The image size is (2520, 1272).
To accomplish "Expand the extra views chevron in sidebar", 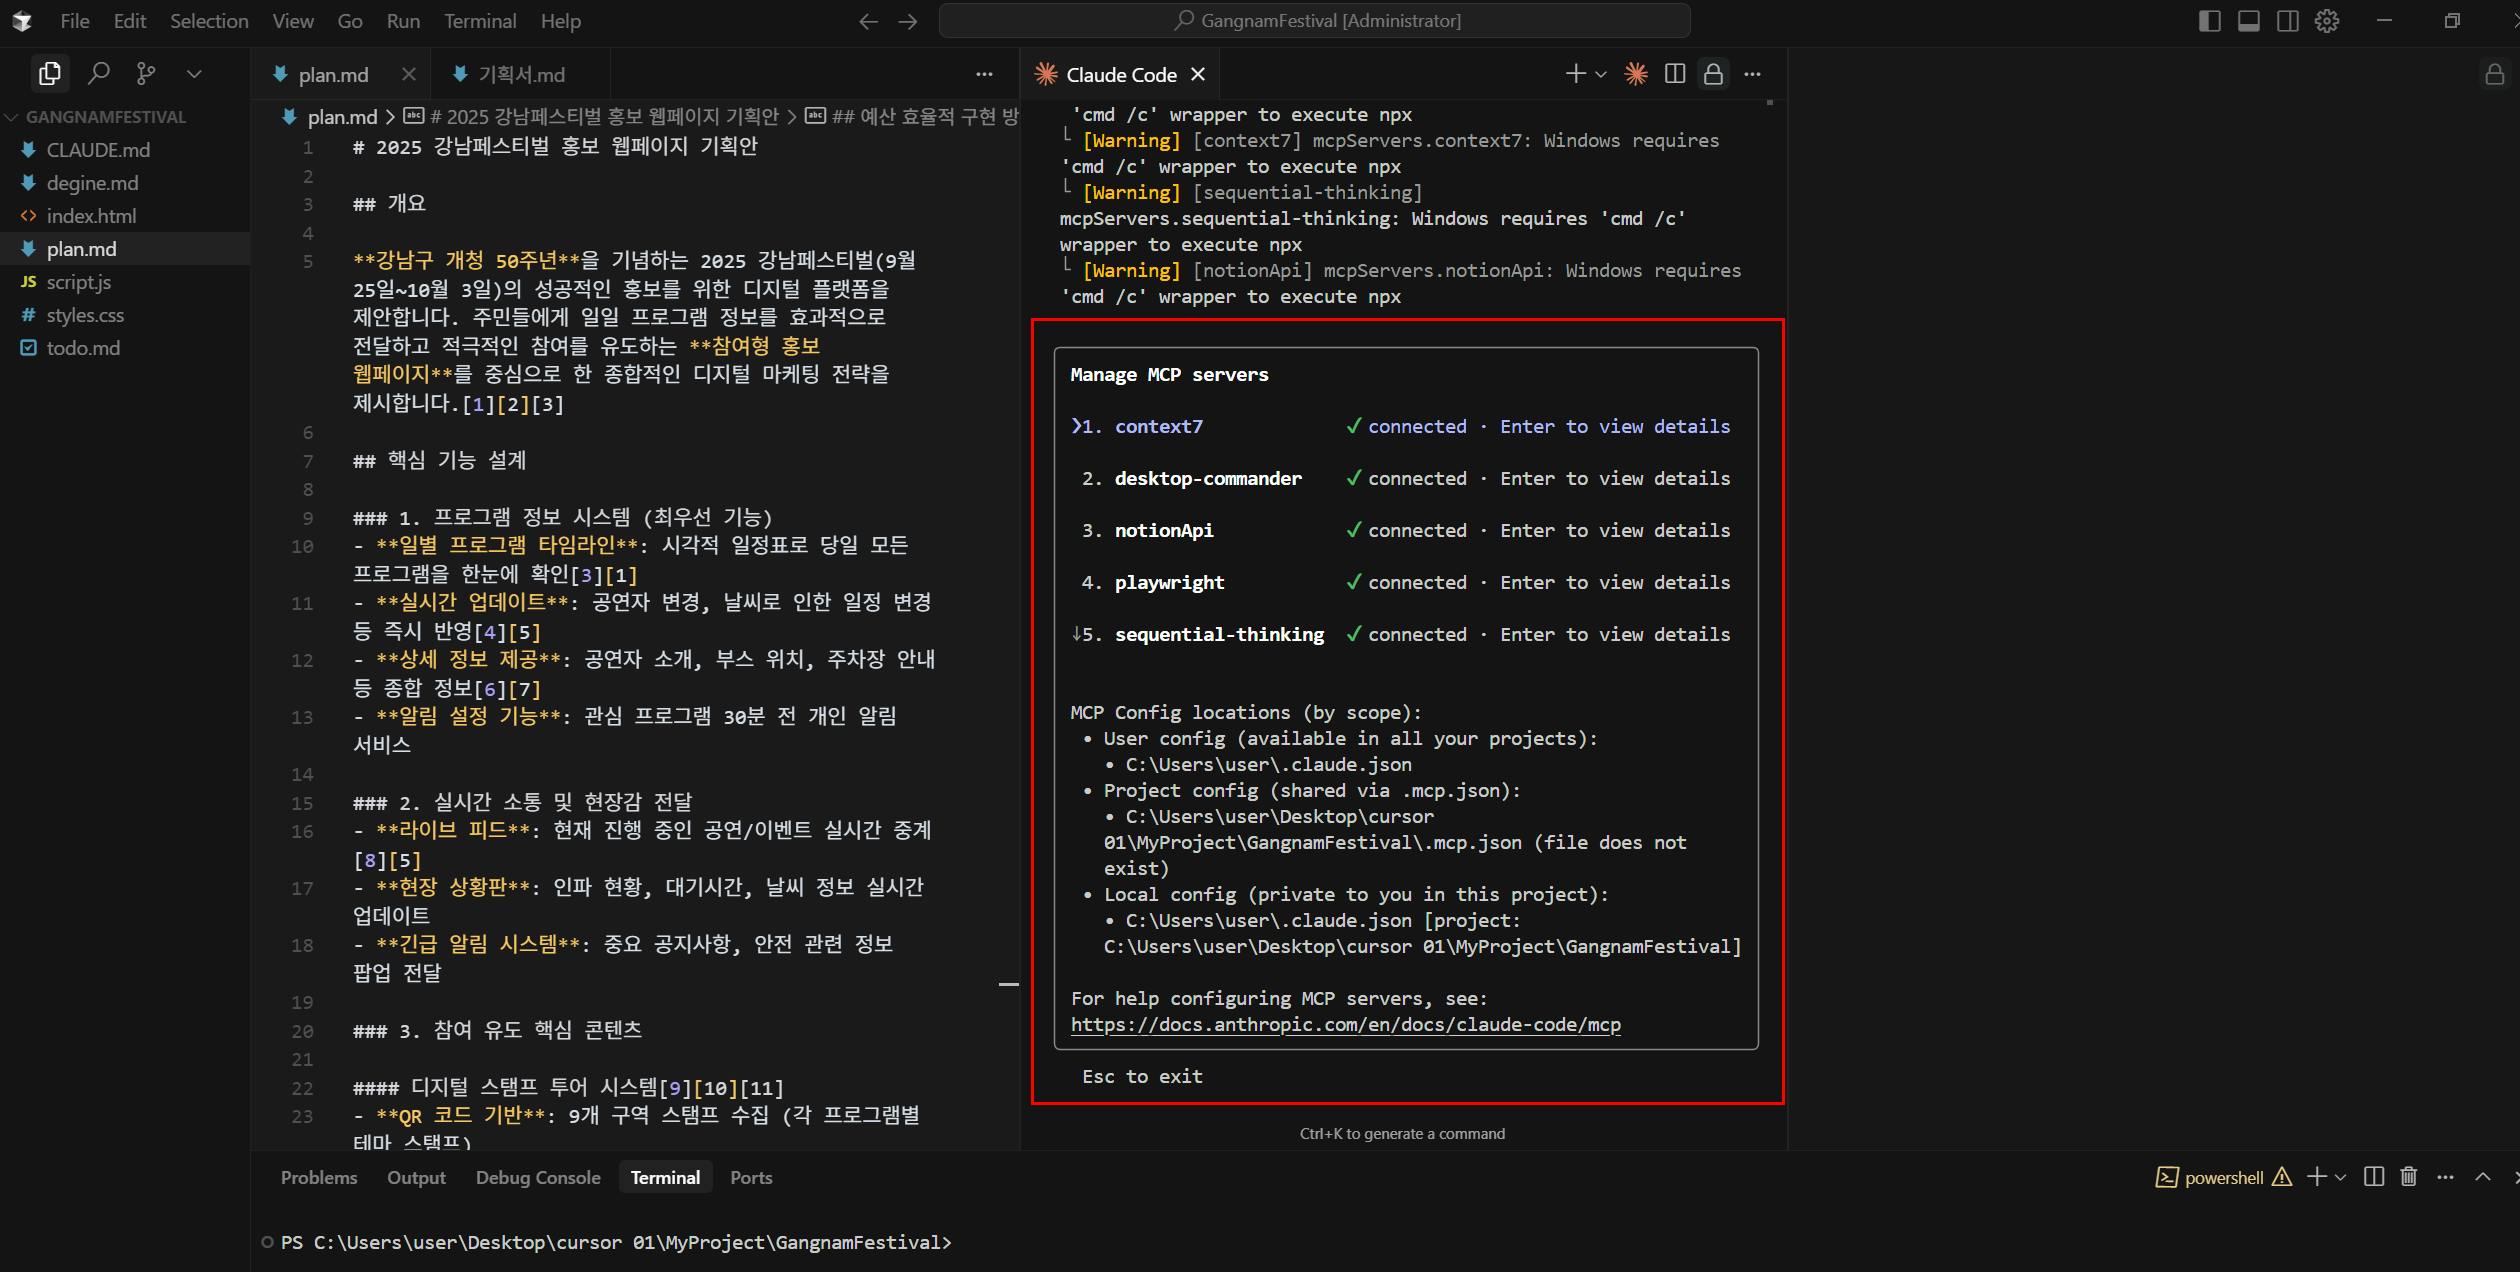I will point(194,74).
